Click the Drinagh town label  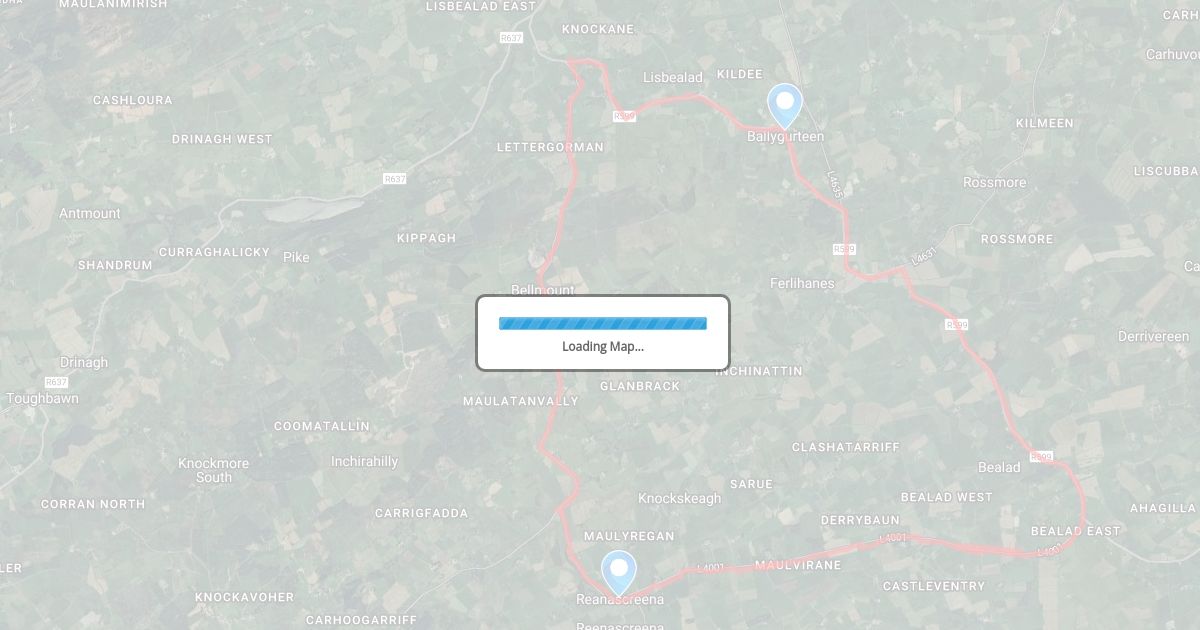coord(84,362)
